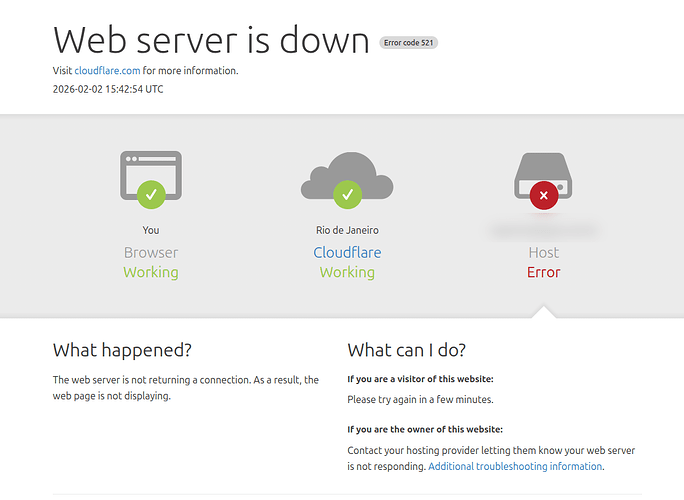Open the cloudflare.com link
The width and height of the screenshot is (684, 500).
pos(107,71)
